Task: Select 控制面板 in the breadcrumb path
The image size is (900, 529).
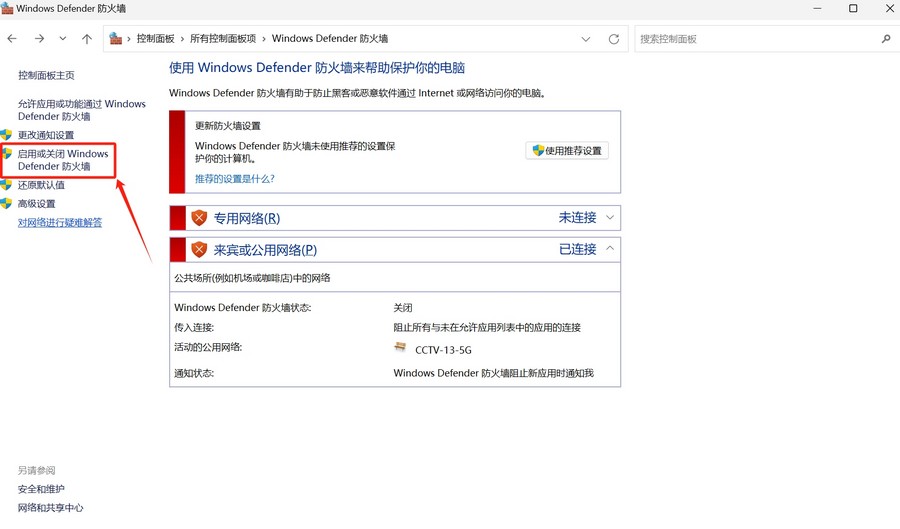Action: (155, 38)
